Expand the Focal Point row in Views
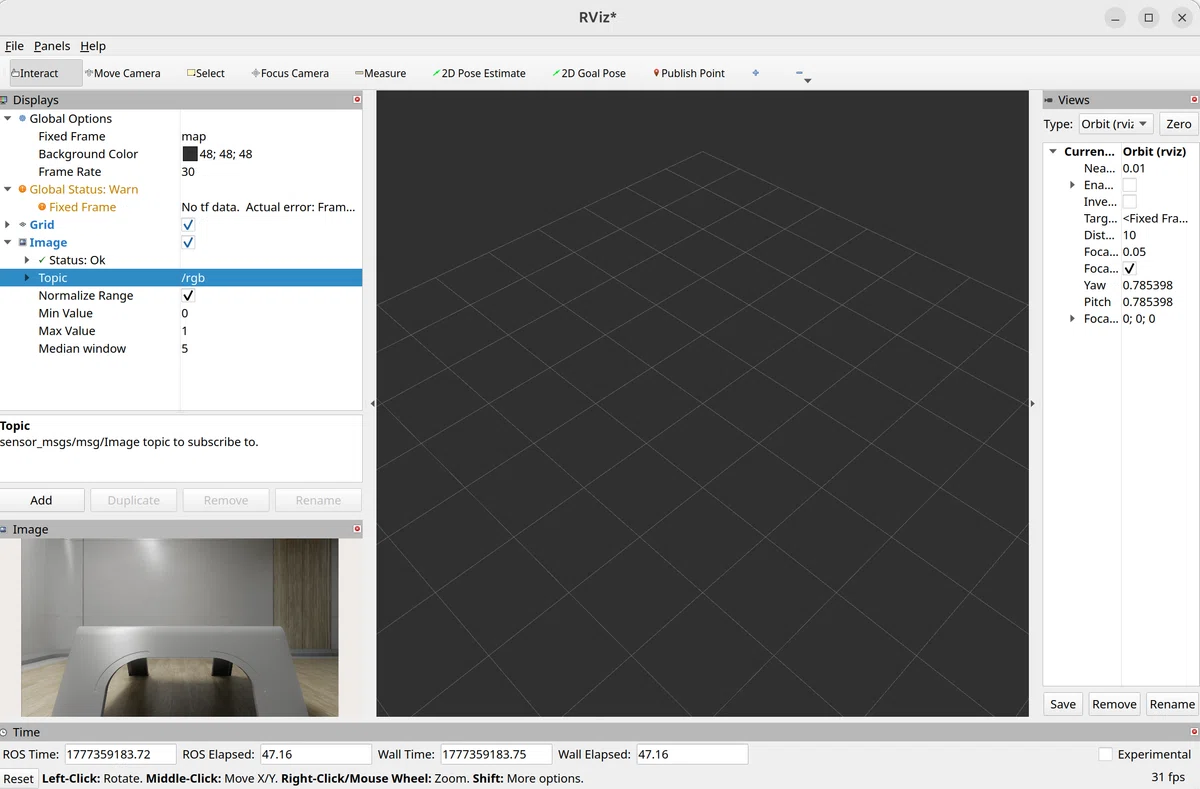The width and height of the screenshot is (1200, 789). 1072,319
